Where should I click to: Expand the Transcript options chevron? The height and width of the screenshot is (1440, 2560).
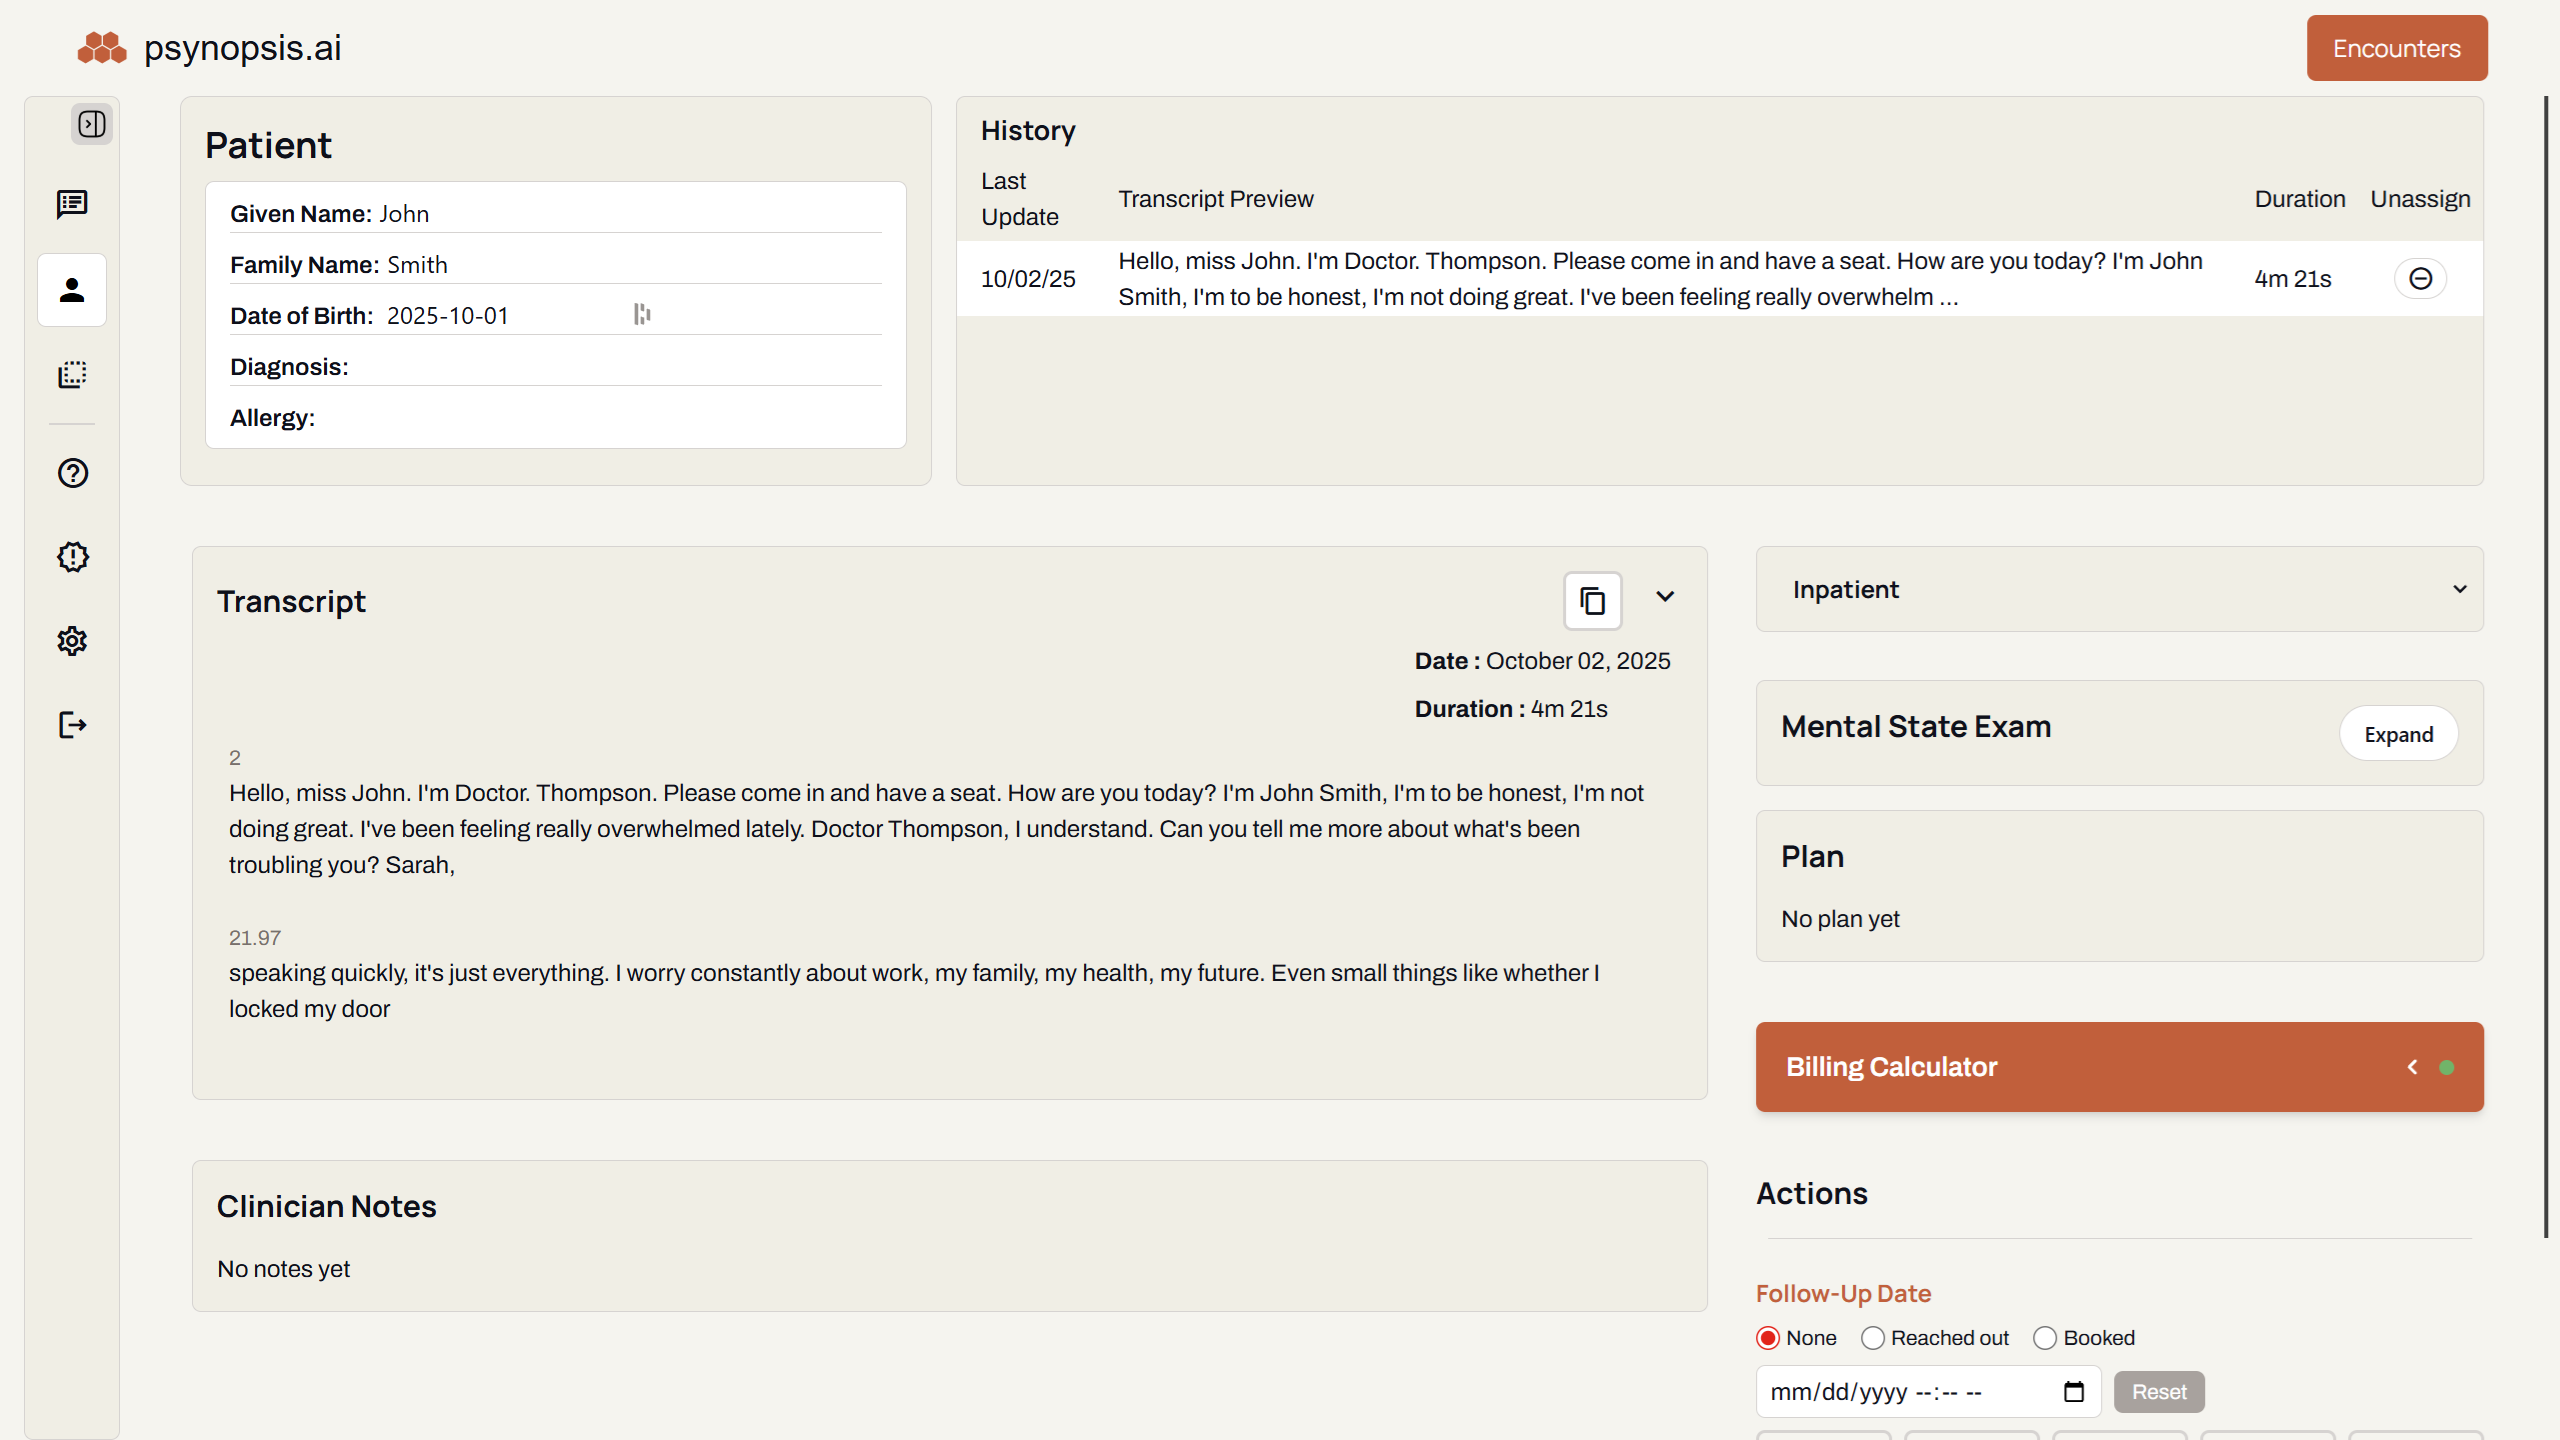(1664, 597)
